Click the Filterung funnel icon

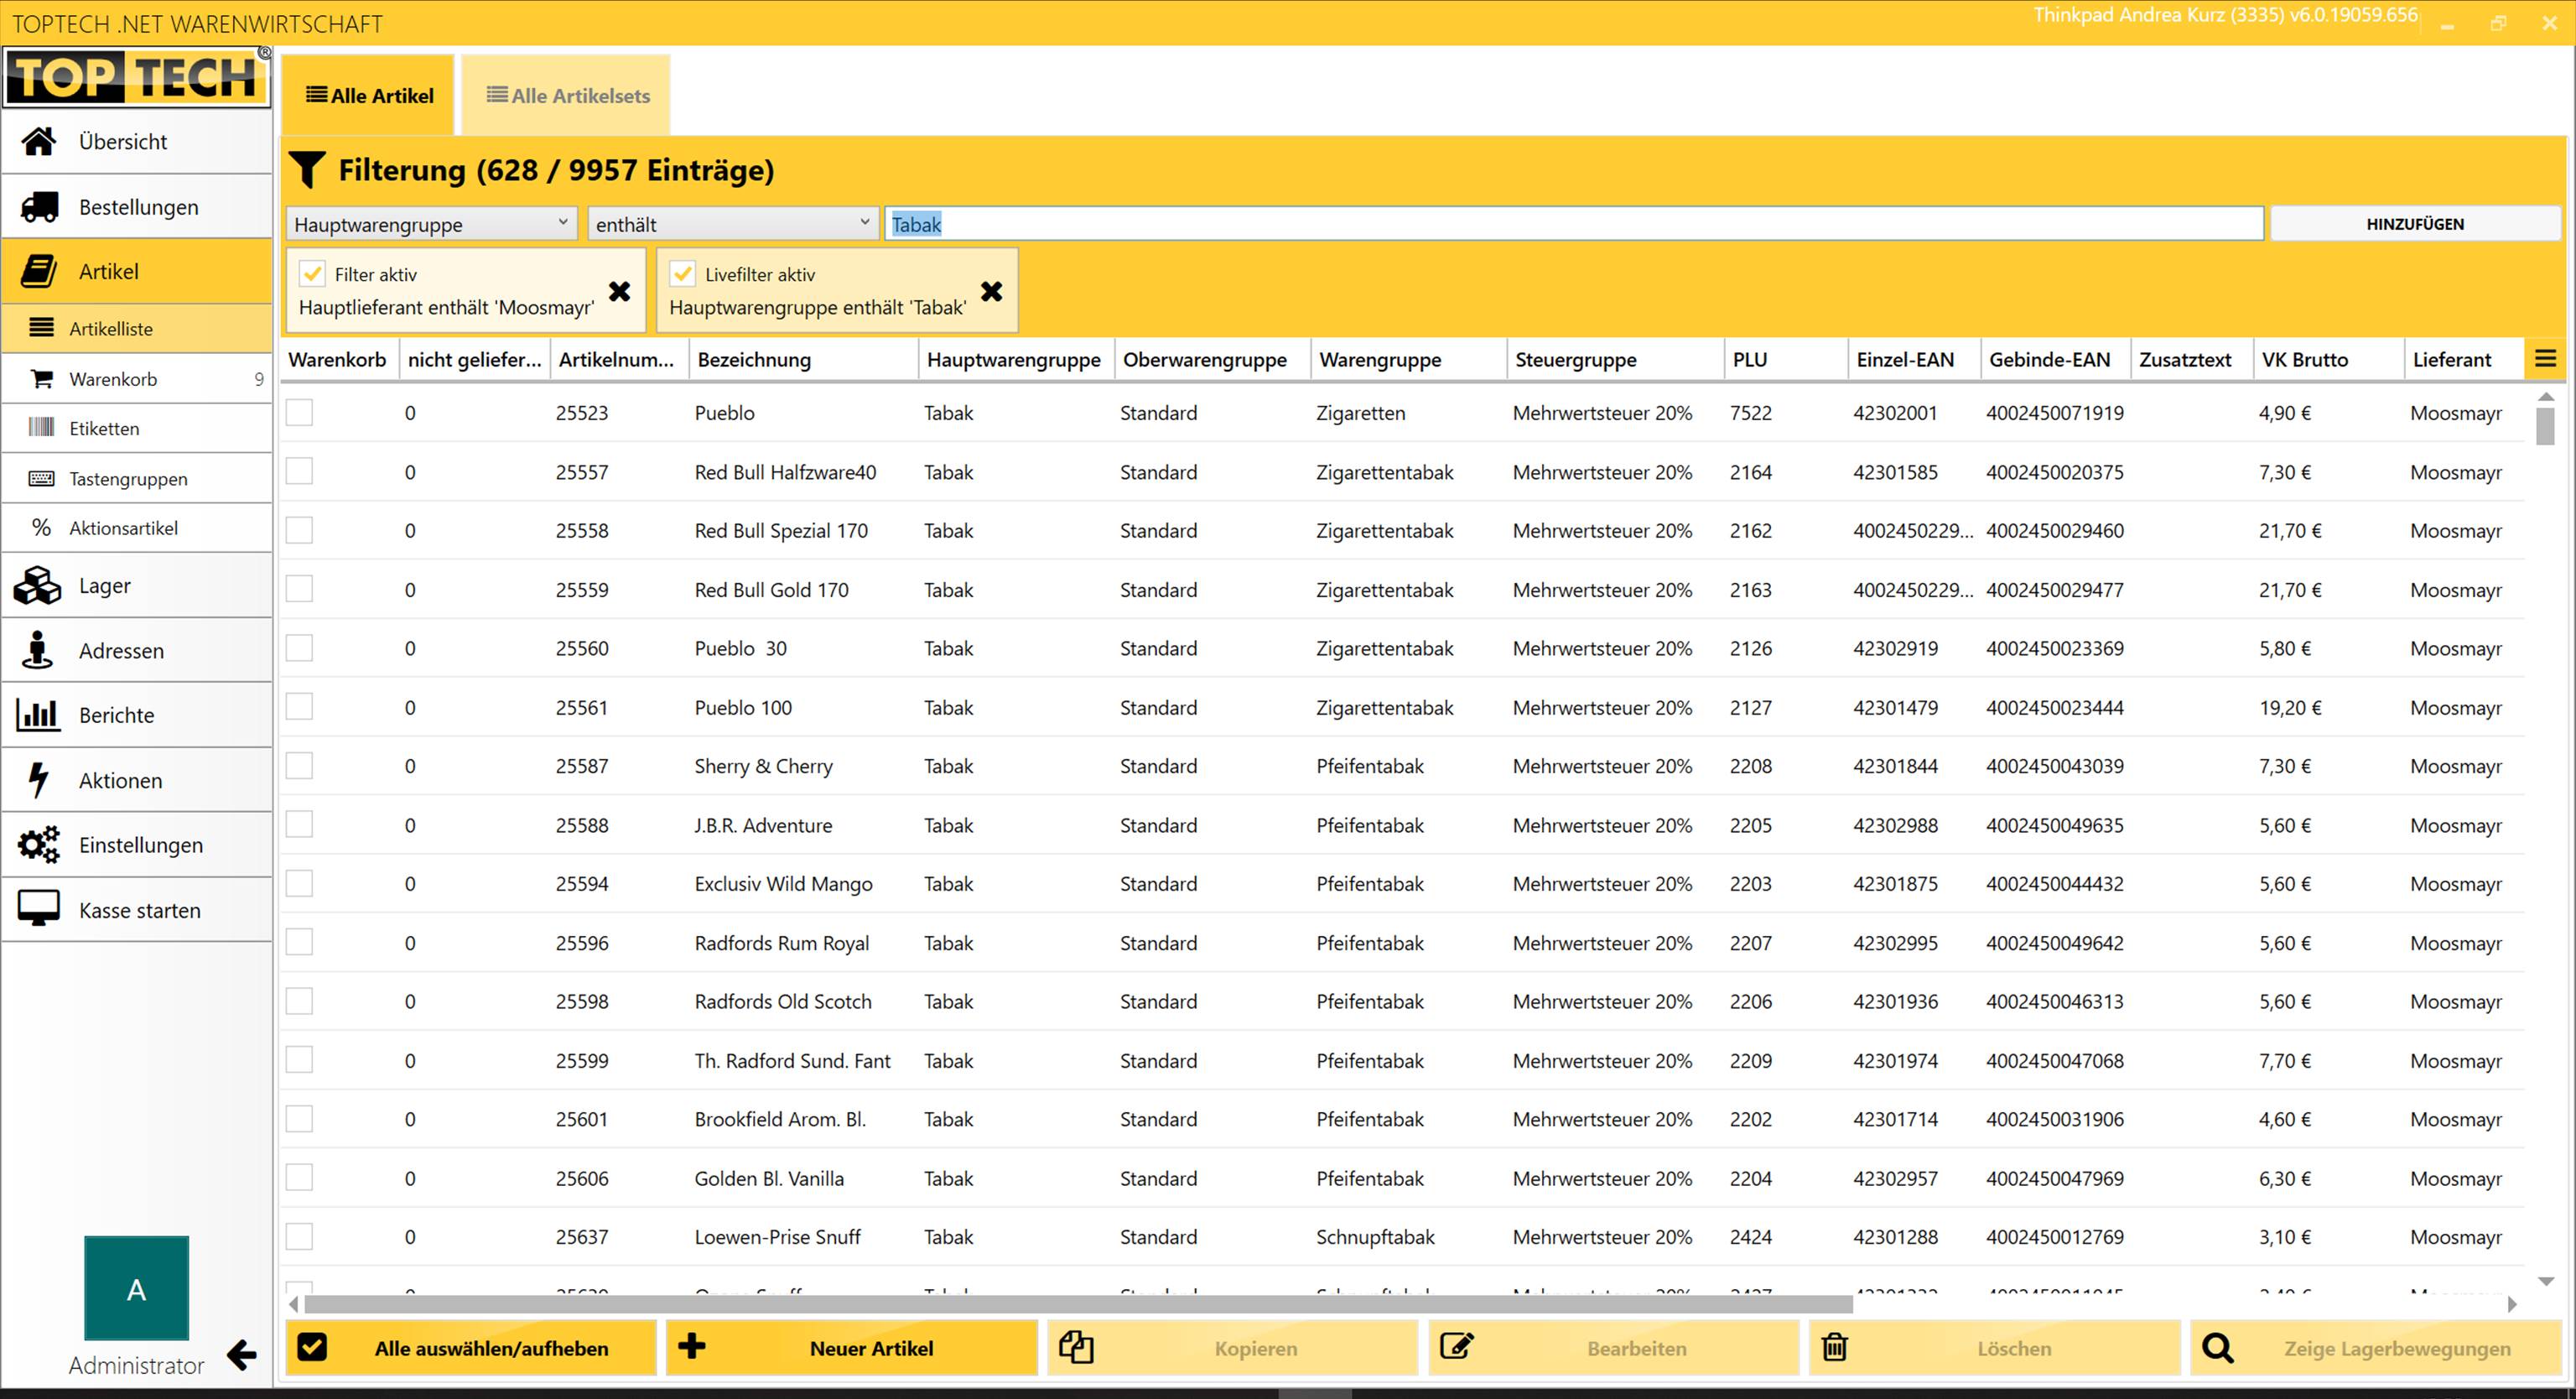click(307, 170)
